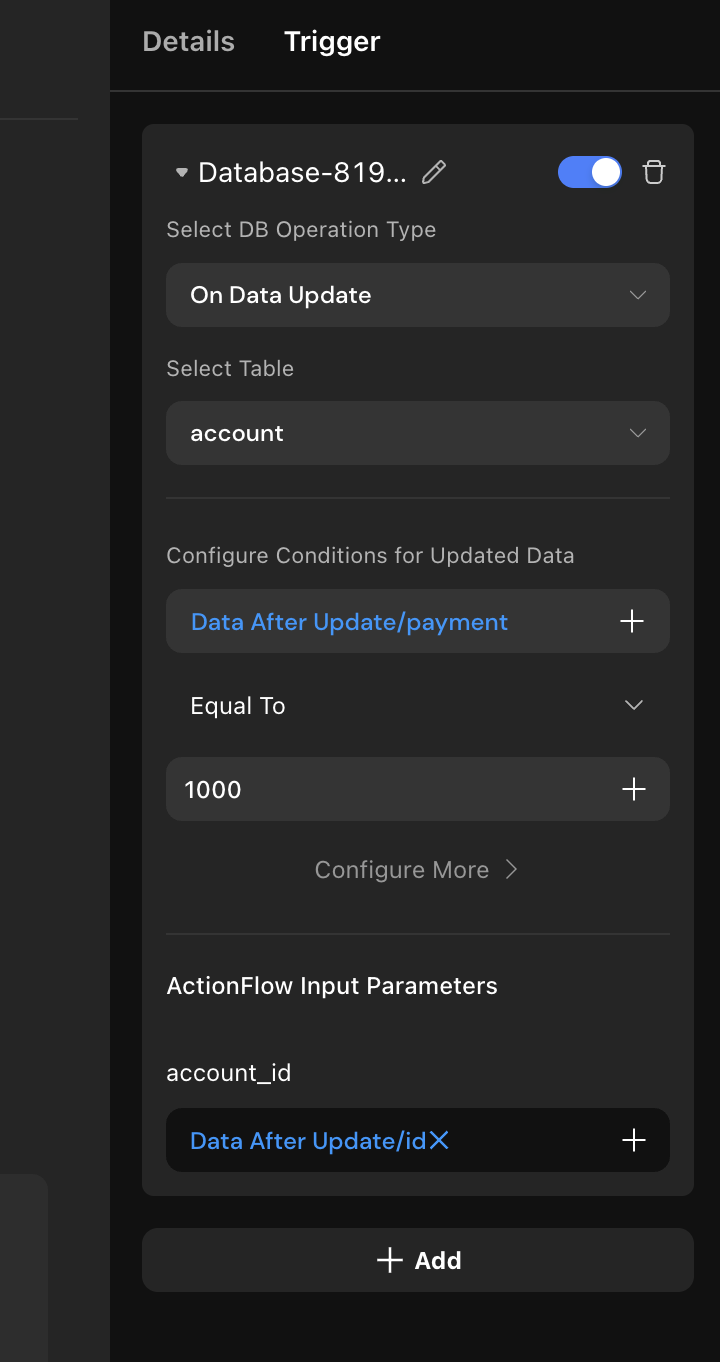Click the 1000 value input field

pos(418,789)
